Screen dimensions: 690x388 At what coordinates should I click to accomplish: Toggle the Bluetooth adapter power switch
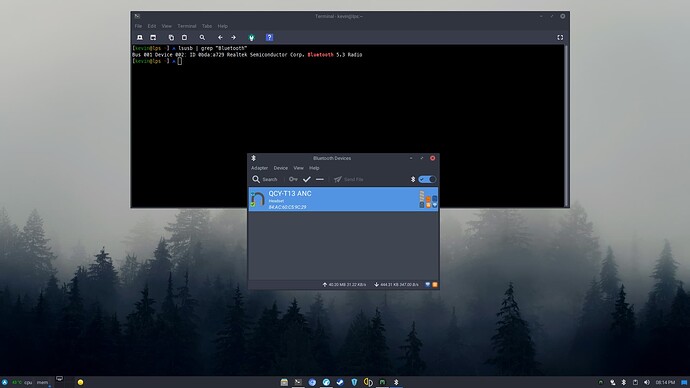[x=427, y=179]
